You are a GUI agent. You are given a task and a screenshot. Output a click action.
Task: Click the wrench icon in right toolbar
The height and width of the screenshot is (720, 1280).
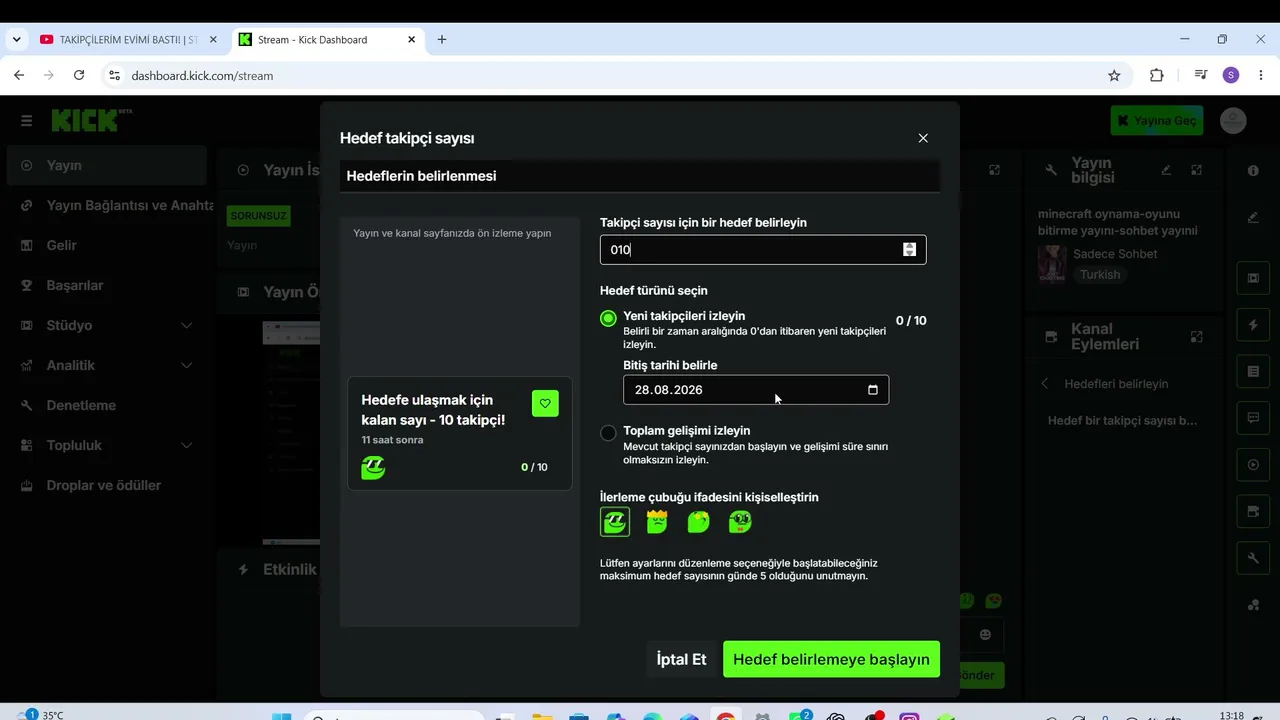click(x=1253, y=558)
